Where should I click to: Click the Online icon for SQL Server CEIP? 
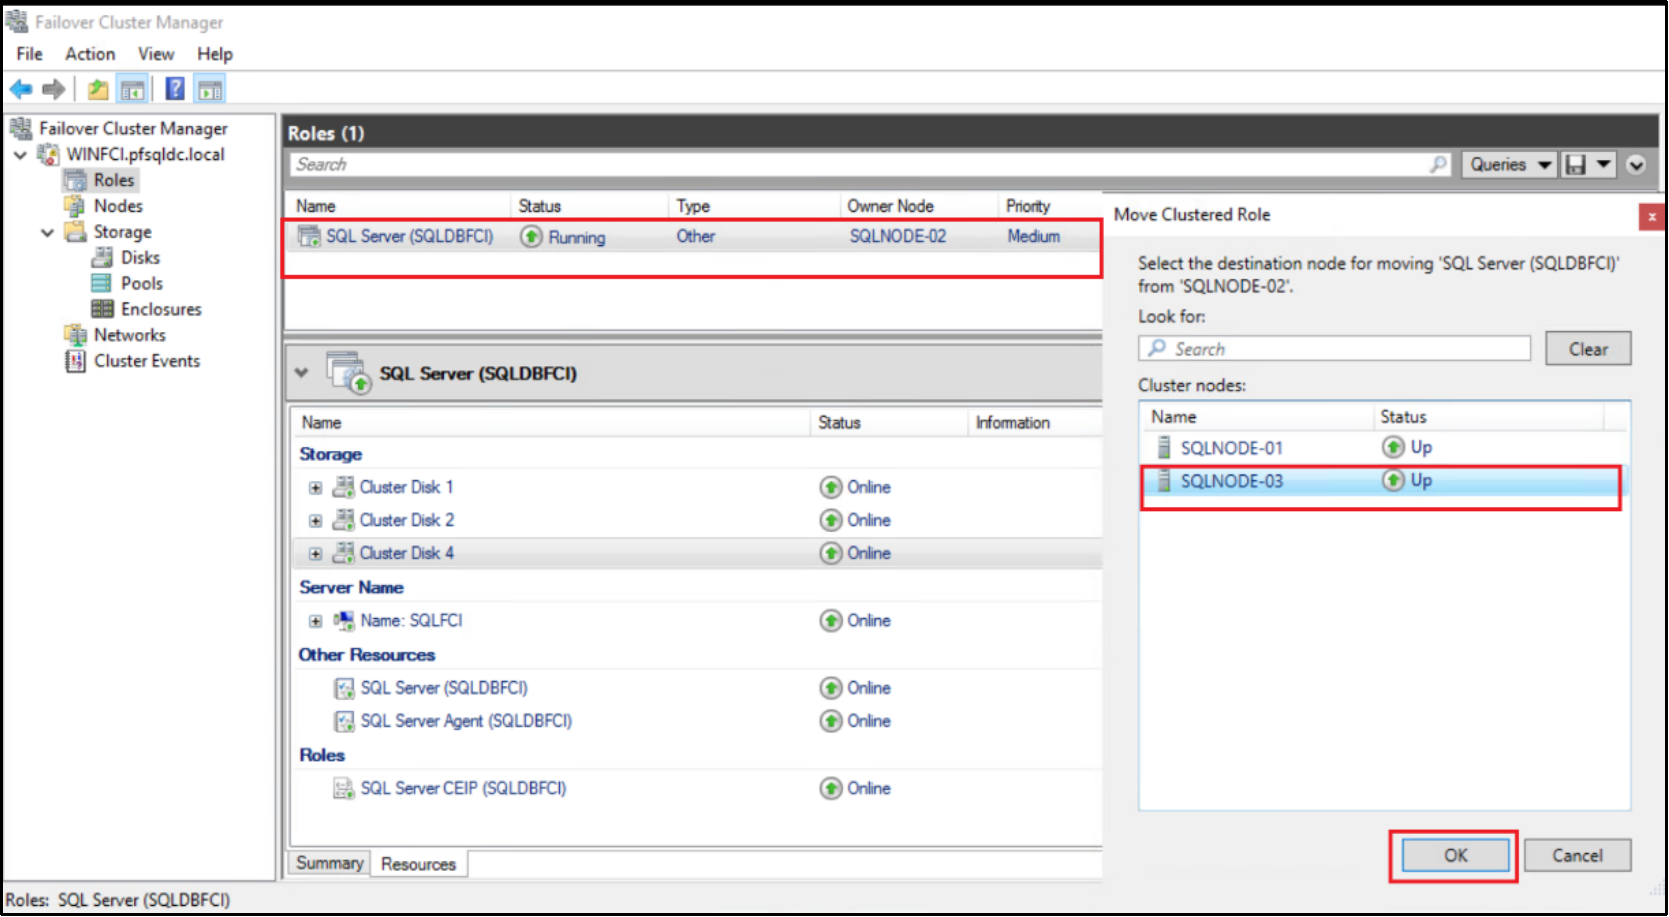[x=831, y=789]
